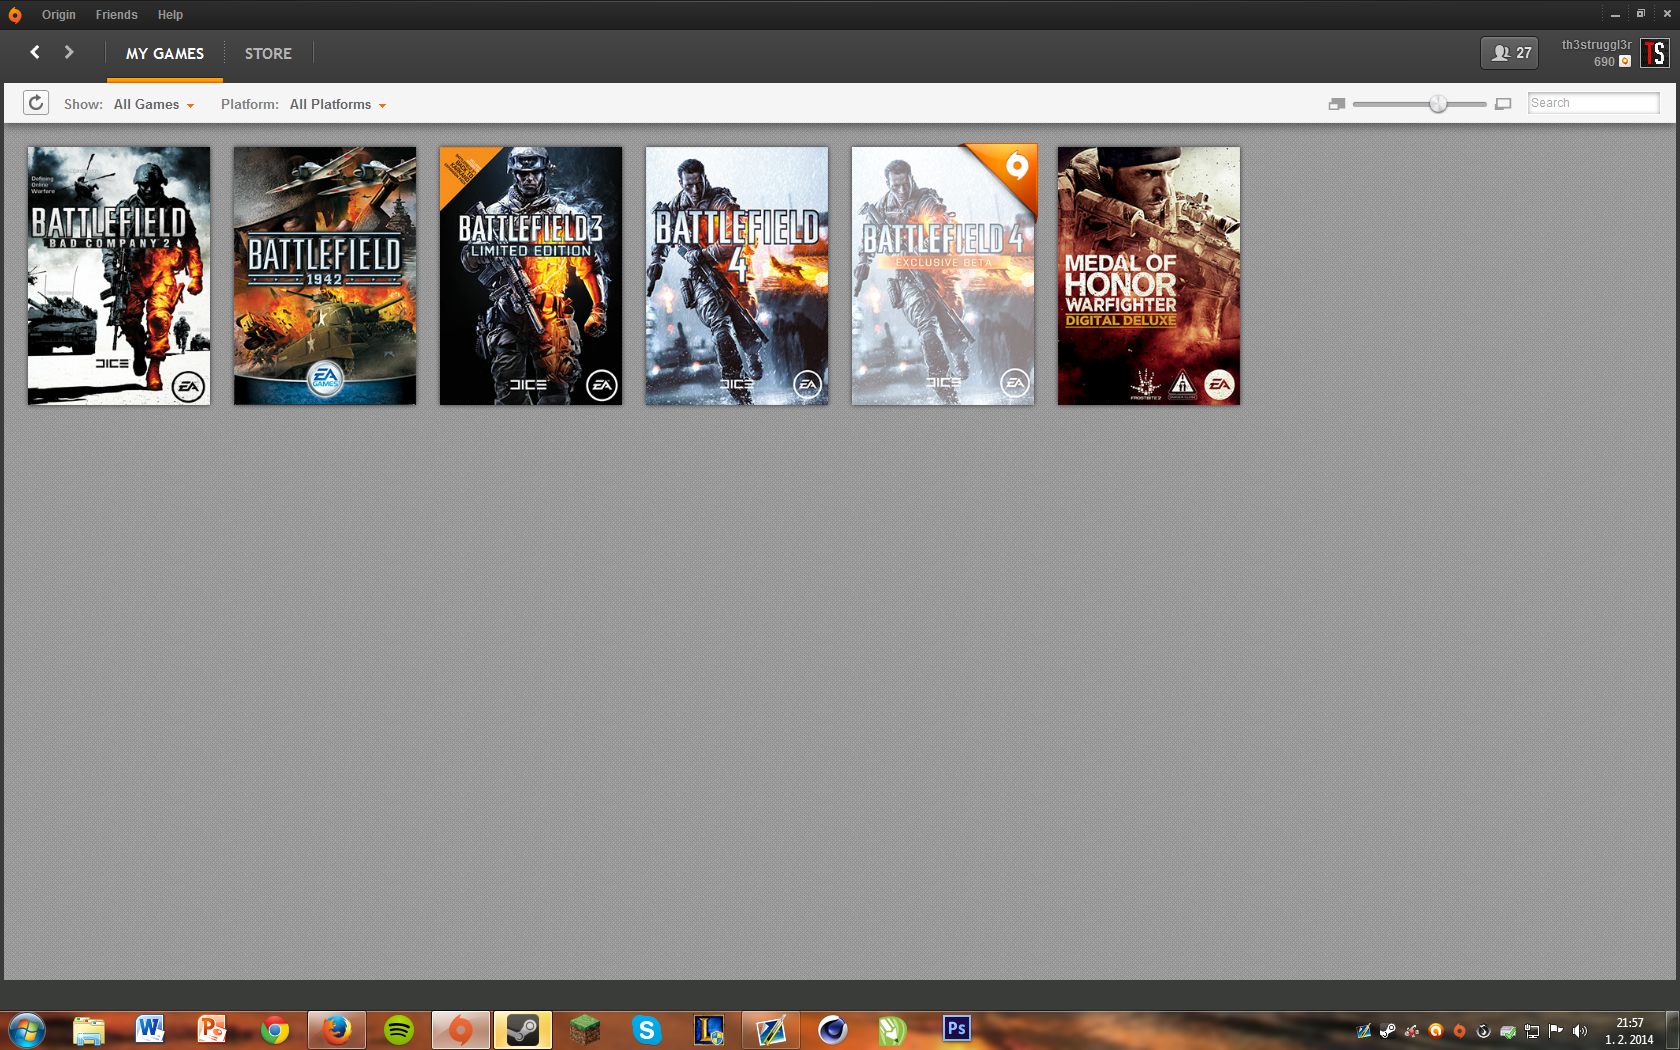
Task: Select Battlefield 3 Limited Edition tile
Action: (531, 276)
